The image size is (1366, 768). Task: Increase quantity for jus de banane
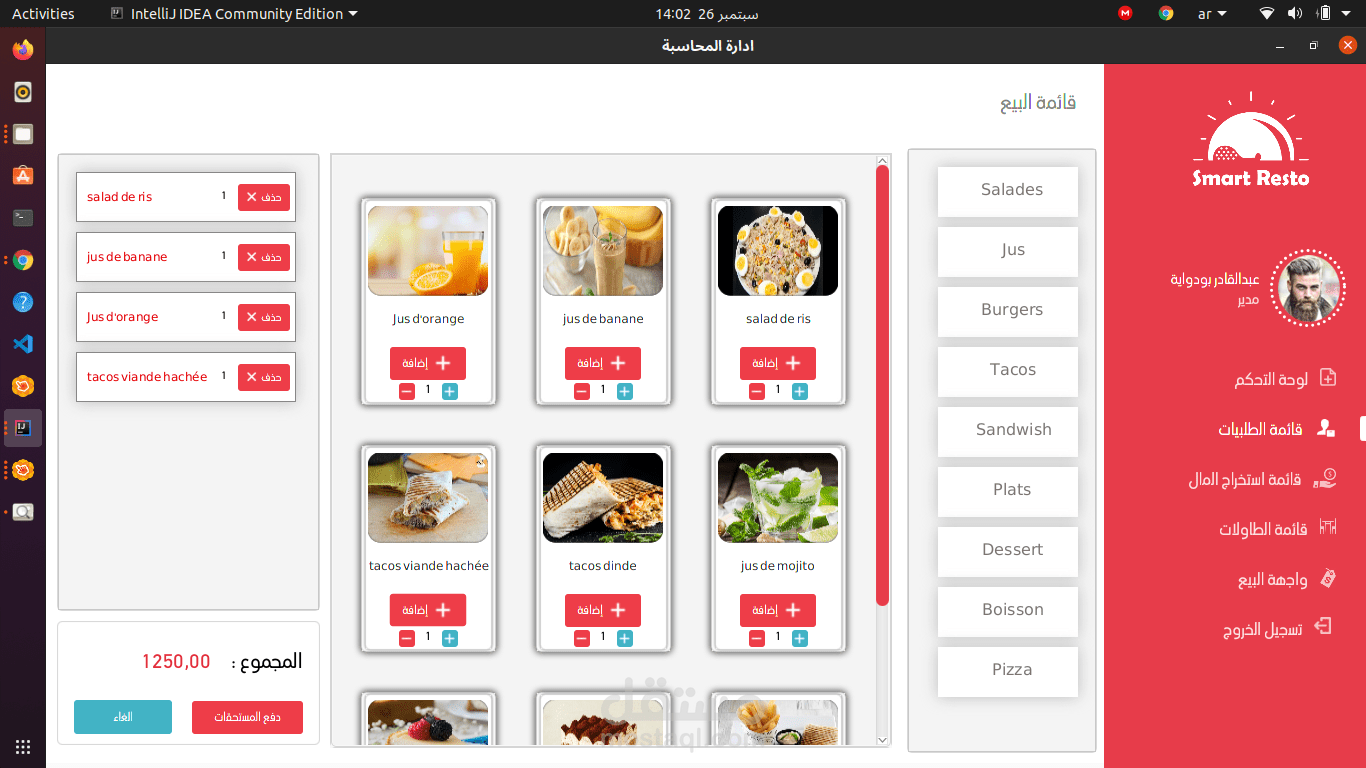625,392
